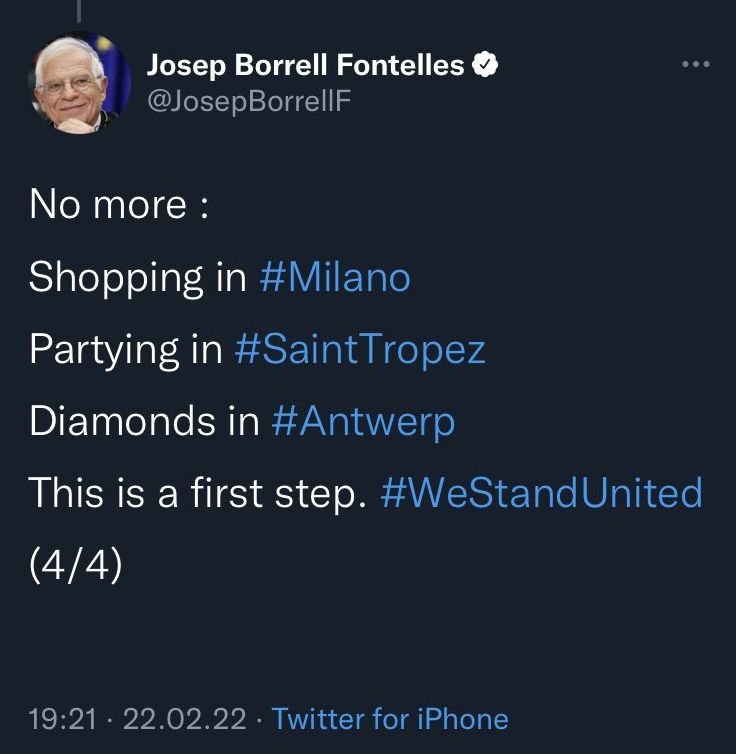
Task: Click the "Shopping in" text
Action: point(138,277)
